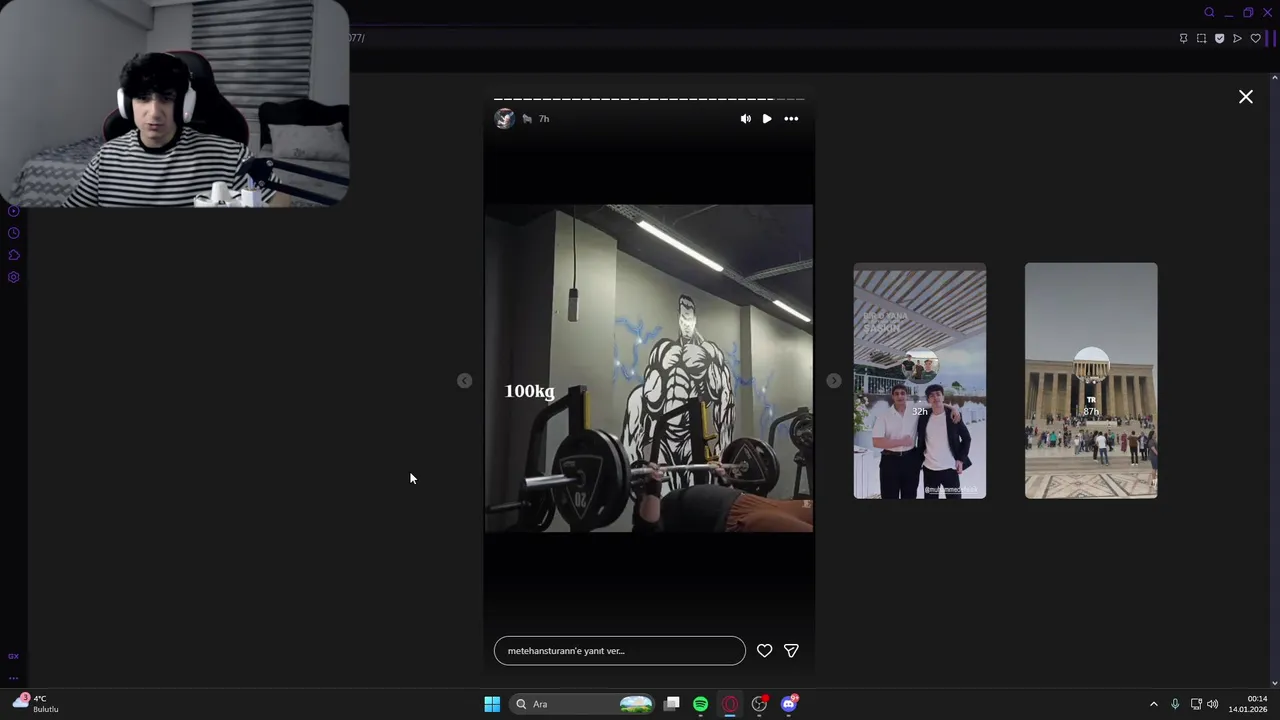Click the microphone icon in the system tray
Screen dimensions: 1280x720
[x=1175, y=704]
